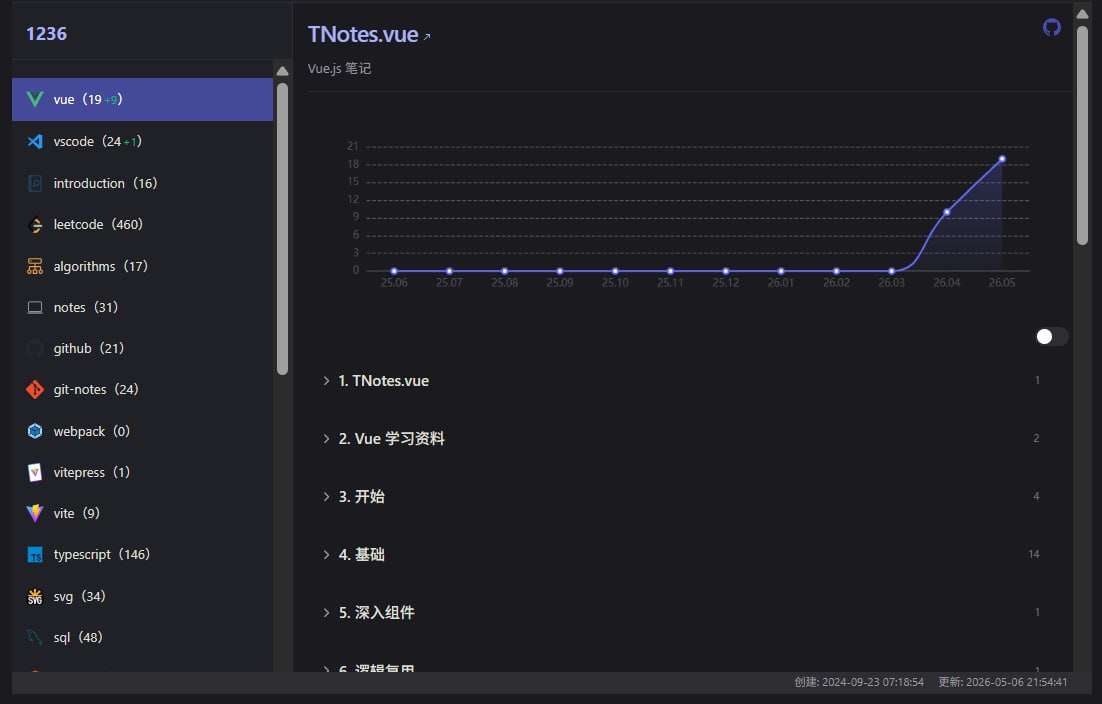Click the sidebar scroll-up arrow

(x=283, y=71)
